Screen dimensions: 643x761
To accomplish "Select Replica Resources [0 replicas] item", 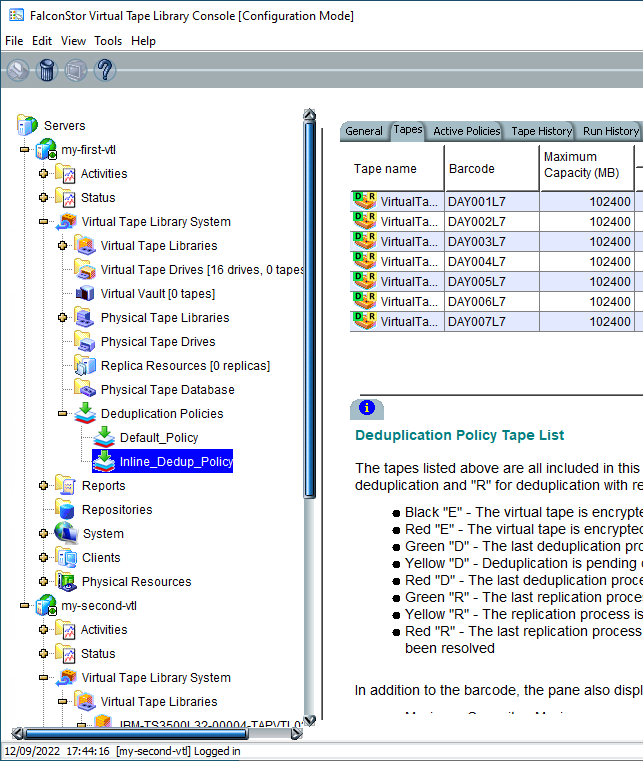I will (185, 365).
